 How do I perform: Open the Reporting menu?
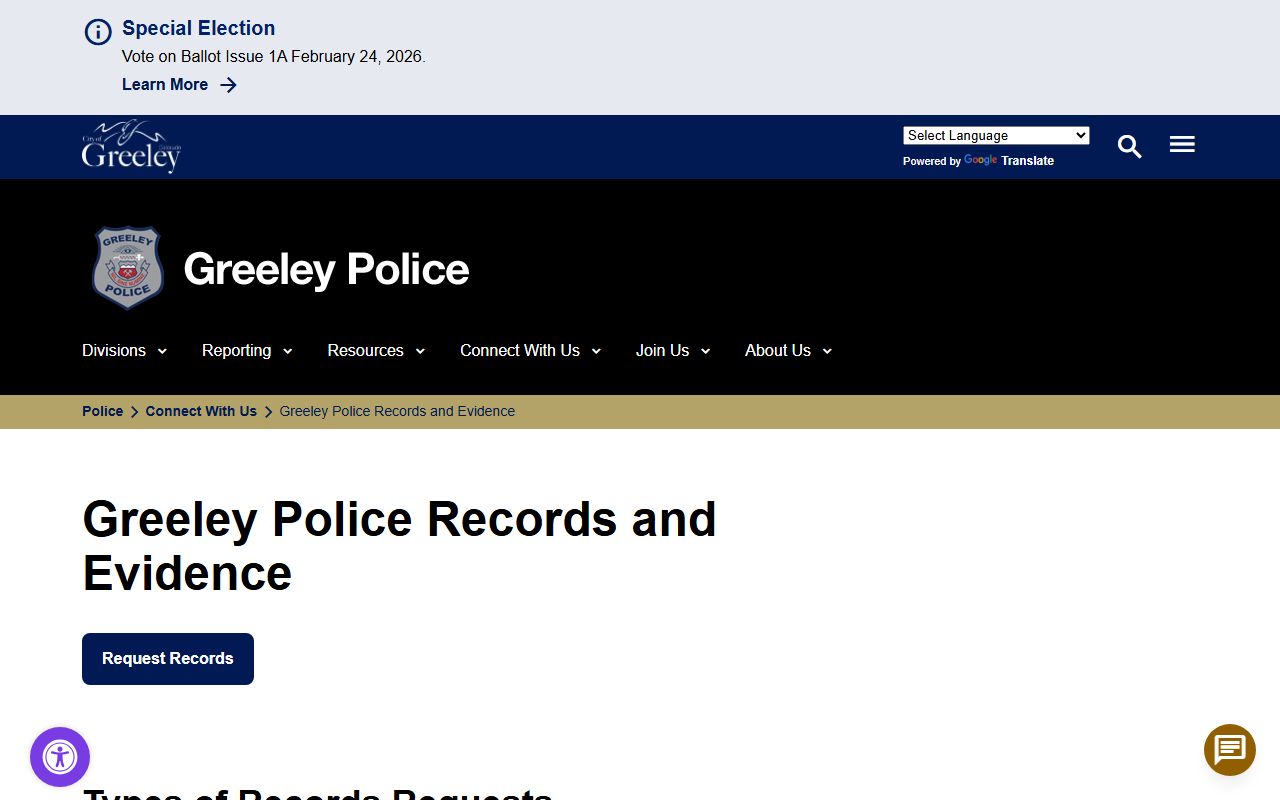(236, 351)
